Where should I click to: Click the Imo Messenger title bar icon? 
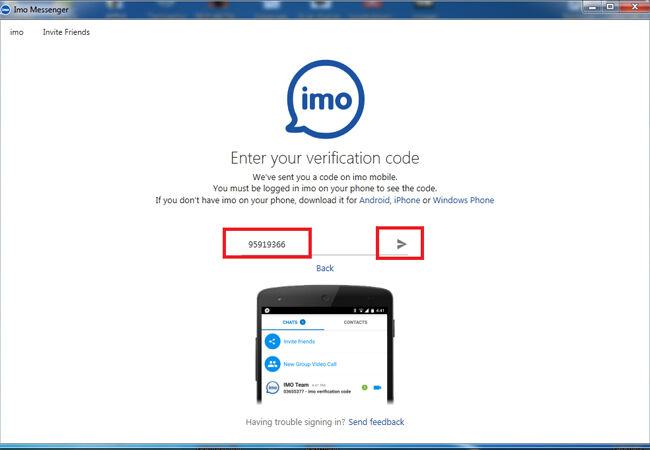(5, 9)
